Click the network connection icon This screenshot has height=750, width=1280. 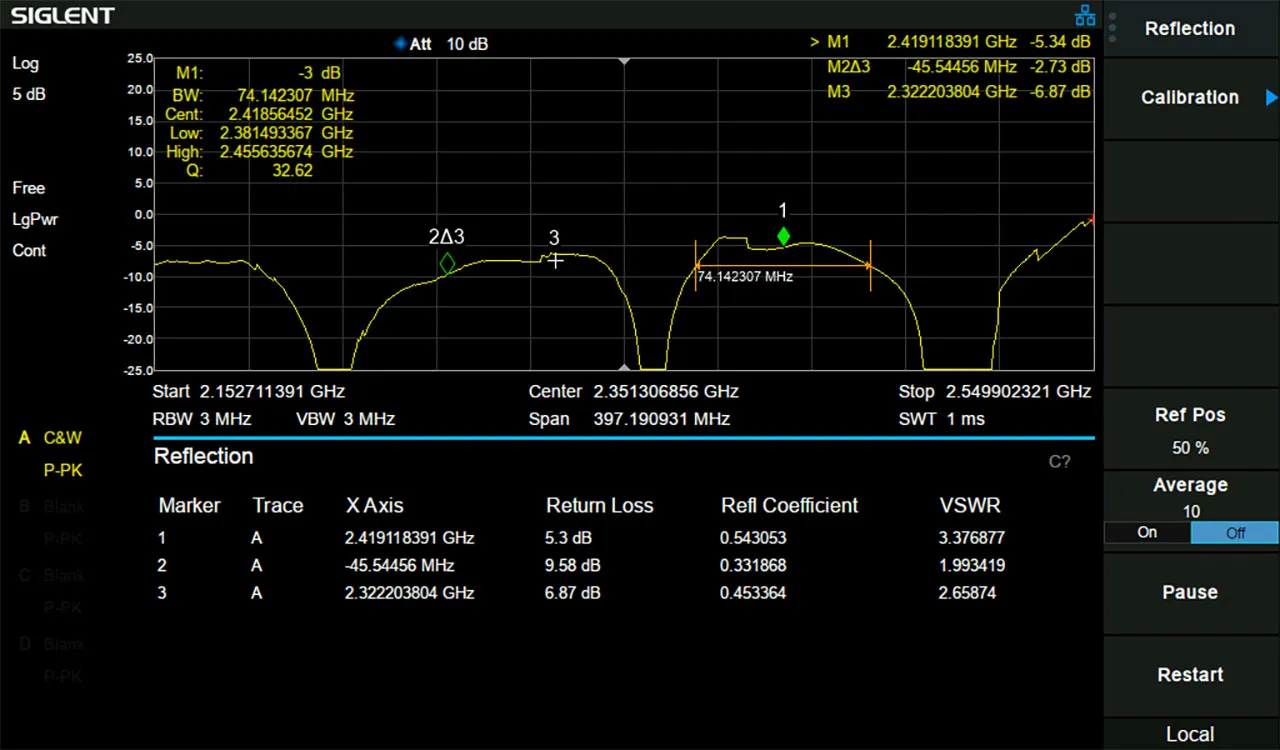tap(1084, 16)
